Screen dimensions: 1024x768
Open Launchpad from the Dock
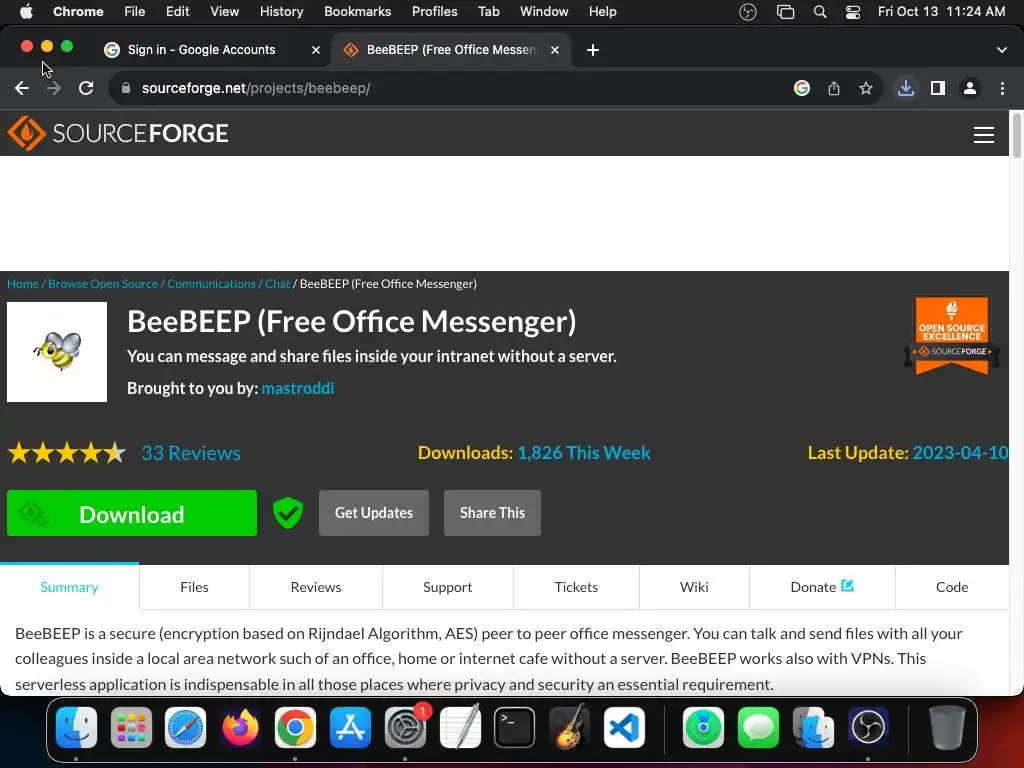tap(131, 727)
